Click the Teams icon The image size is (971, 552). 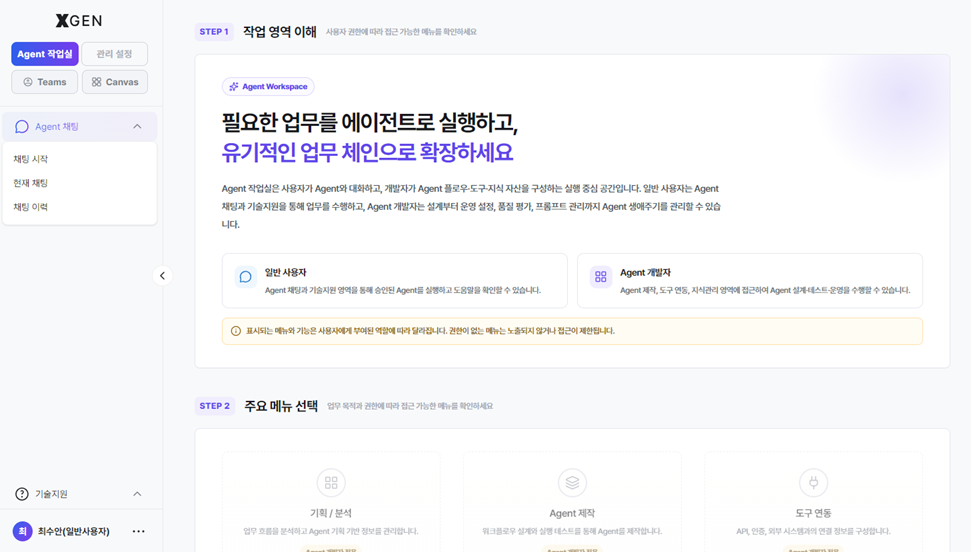28,82
